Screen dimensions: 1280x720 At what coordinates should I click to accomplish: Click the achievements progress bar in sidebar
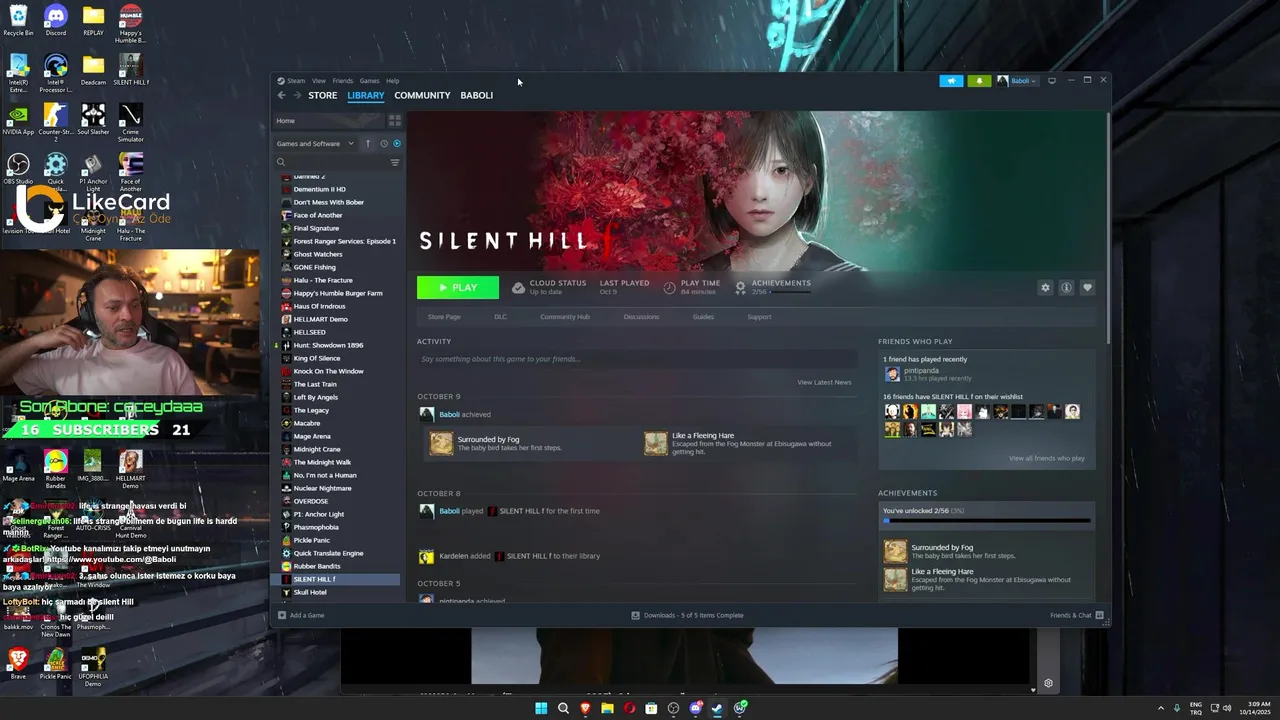tap(986, 520)
